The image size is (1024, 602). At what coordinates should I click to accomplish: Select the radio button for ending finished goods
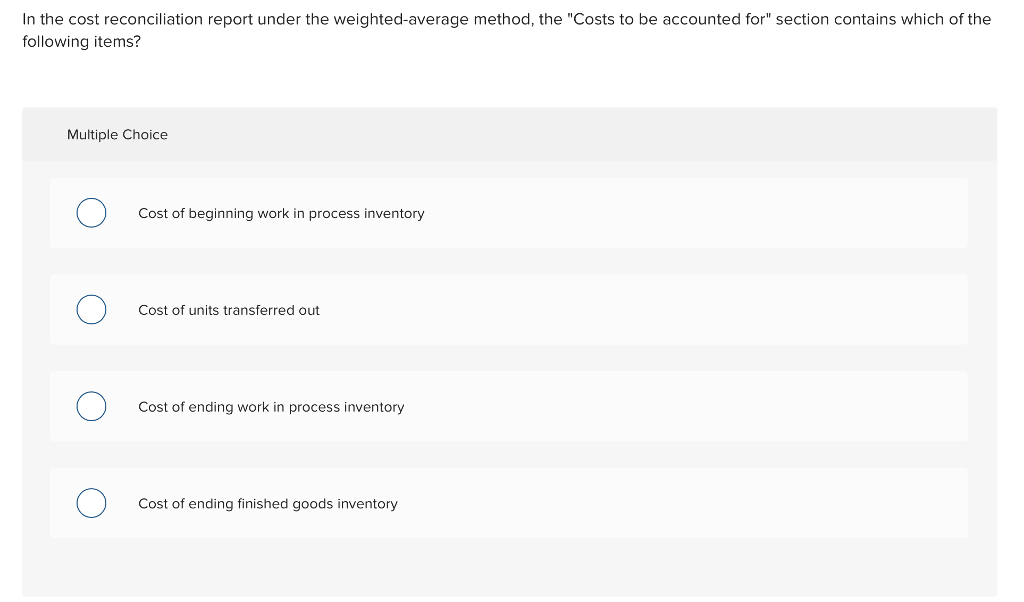(91, 503)
